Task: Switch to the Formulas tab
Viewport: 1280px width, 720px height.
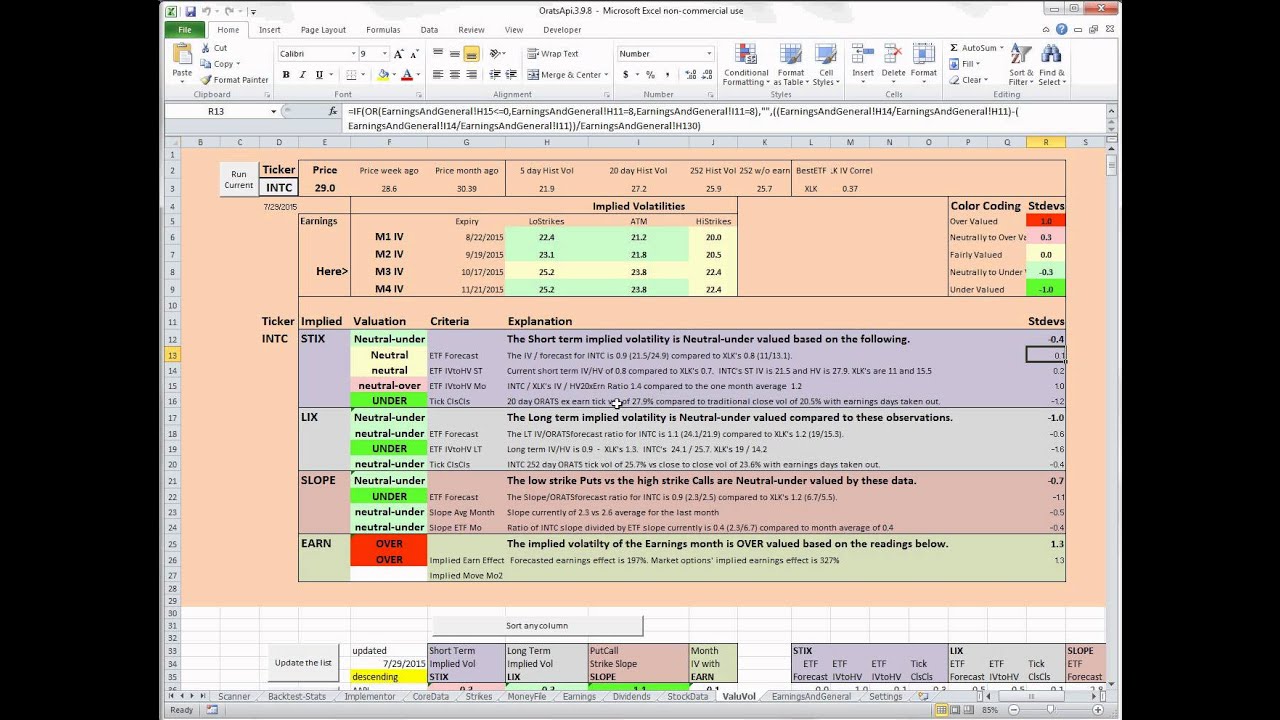Action: (x=383, y=30)
